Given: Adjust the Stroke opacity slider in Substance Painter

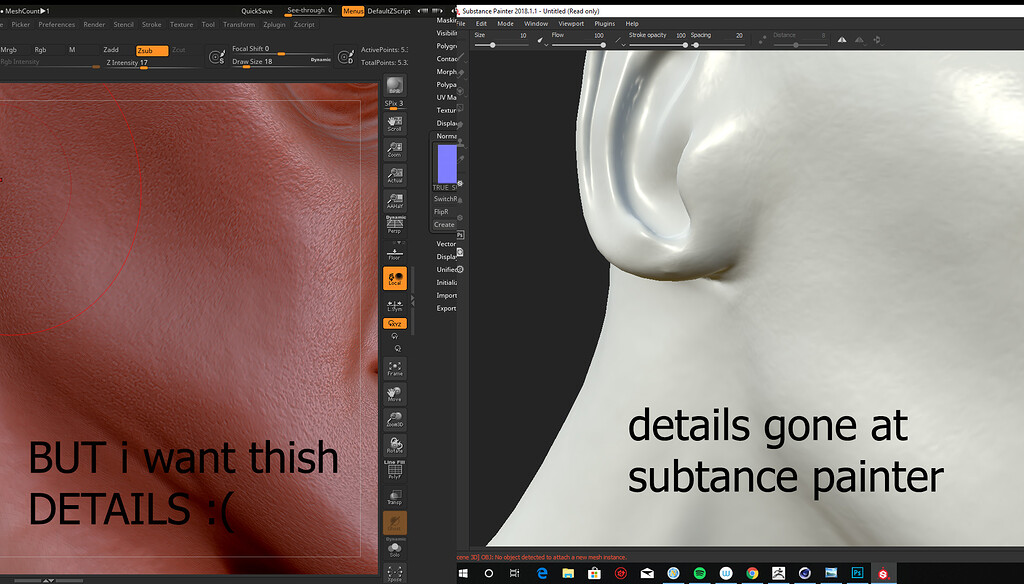Looking at the screenshot, I should (658, 45).
